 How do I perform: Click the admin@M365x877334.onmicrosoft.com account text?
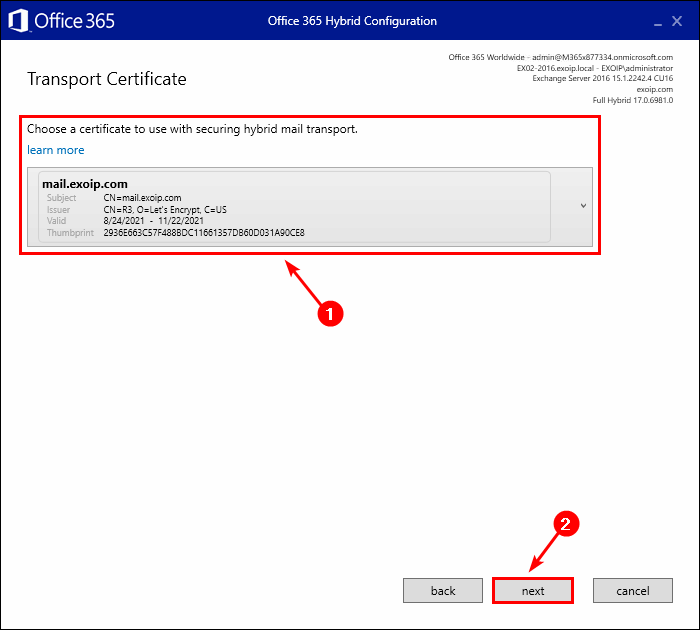pos(602,57)
